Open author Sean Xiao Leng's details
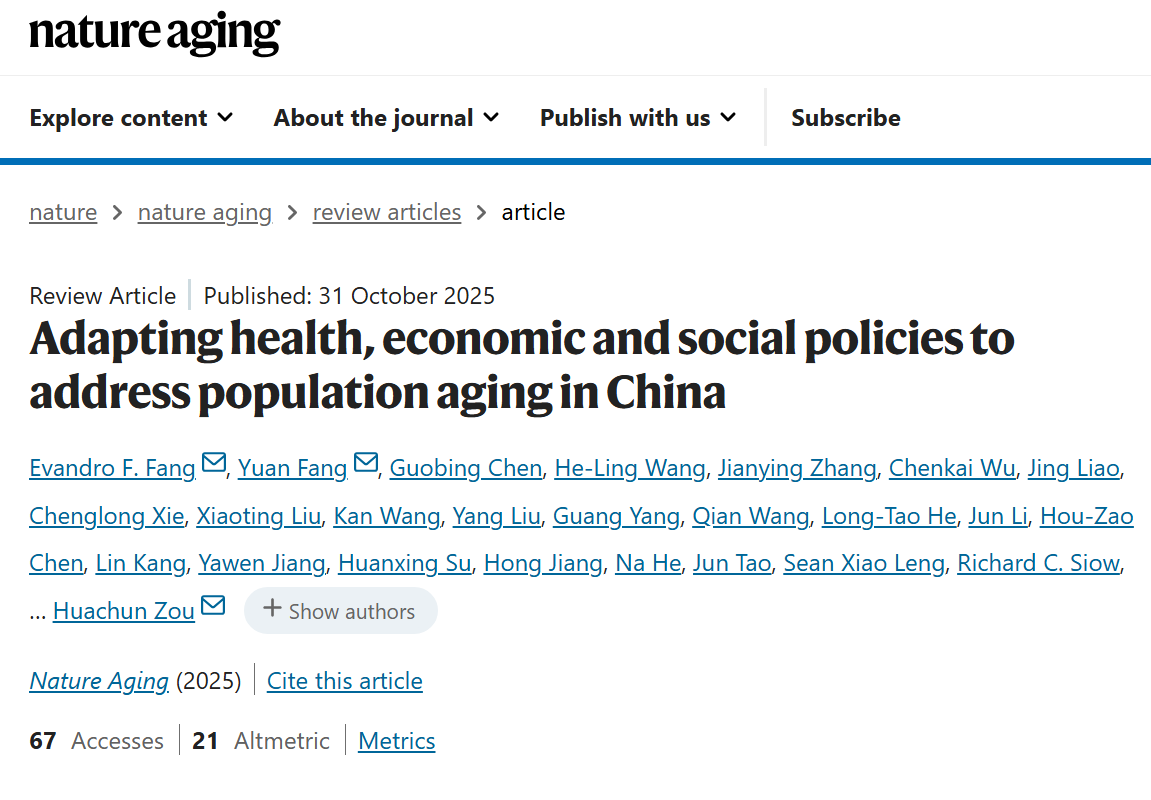Screen dimensions: 1151x800 [864, 563]
